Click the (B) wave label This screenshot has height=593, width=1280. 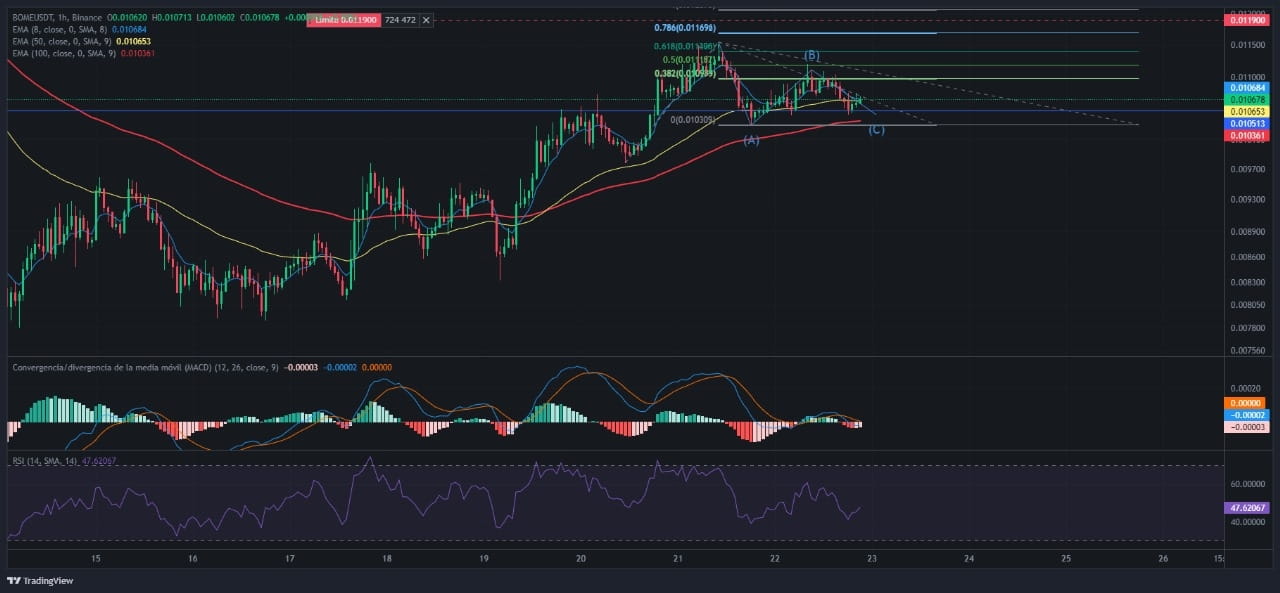[x=812, y=55]
